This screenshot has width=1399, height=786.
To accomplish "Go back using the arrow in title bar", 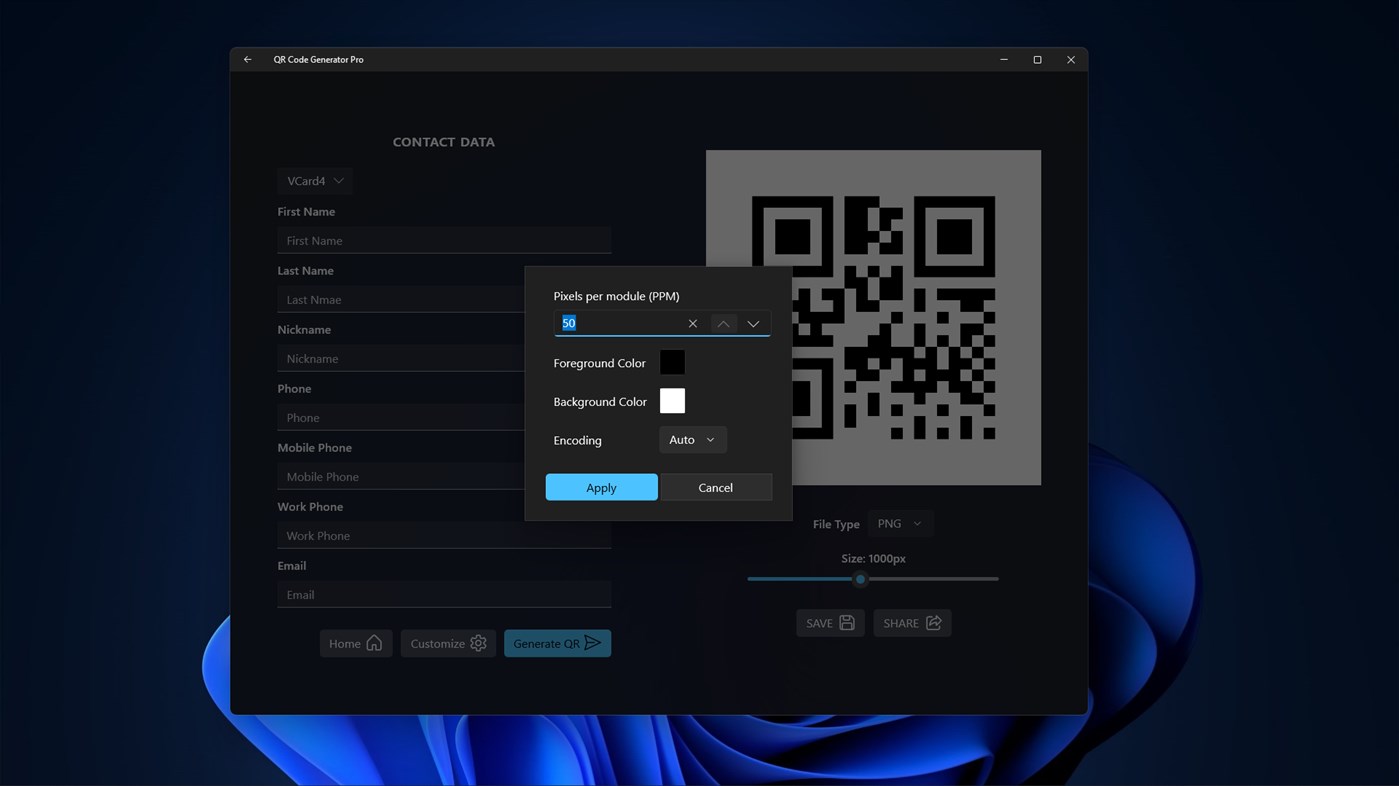I will [248, 60].
